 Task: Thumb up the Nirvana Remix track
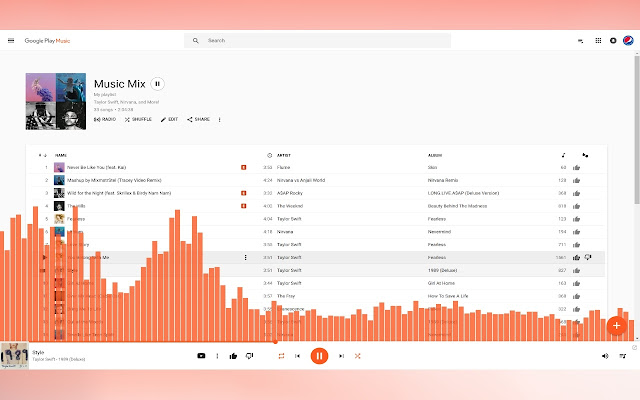click(576, 180)
